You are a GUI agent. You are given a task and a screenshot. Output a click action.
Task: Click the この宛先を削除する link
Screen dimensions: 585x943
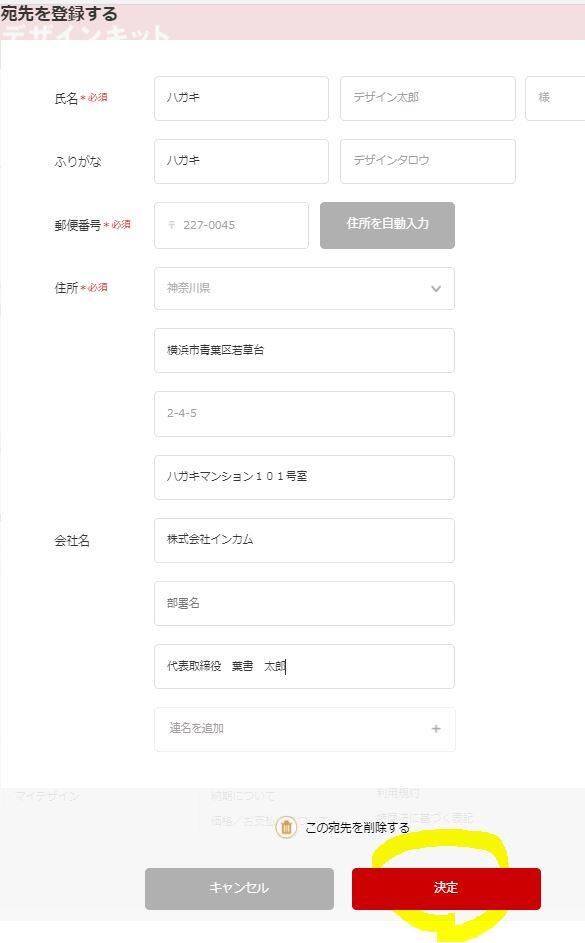(x=357, y=828)
